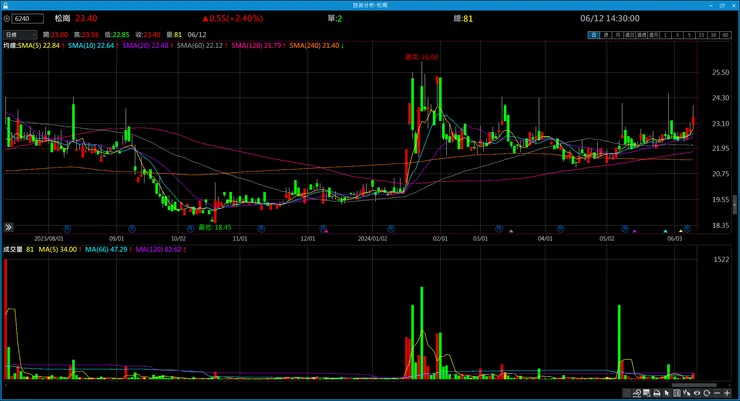Click the event marker near 10/02 date
Screen dimensions: 740x401
click(x=190, y=229)
